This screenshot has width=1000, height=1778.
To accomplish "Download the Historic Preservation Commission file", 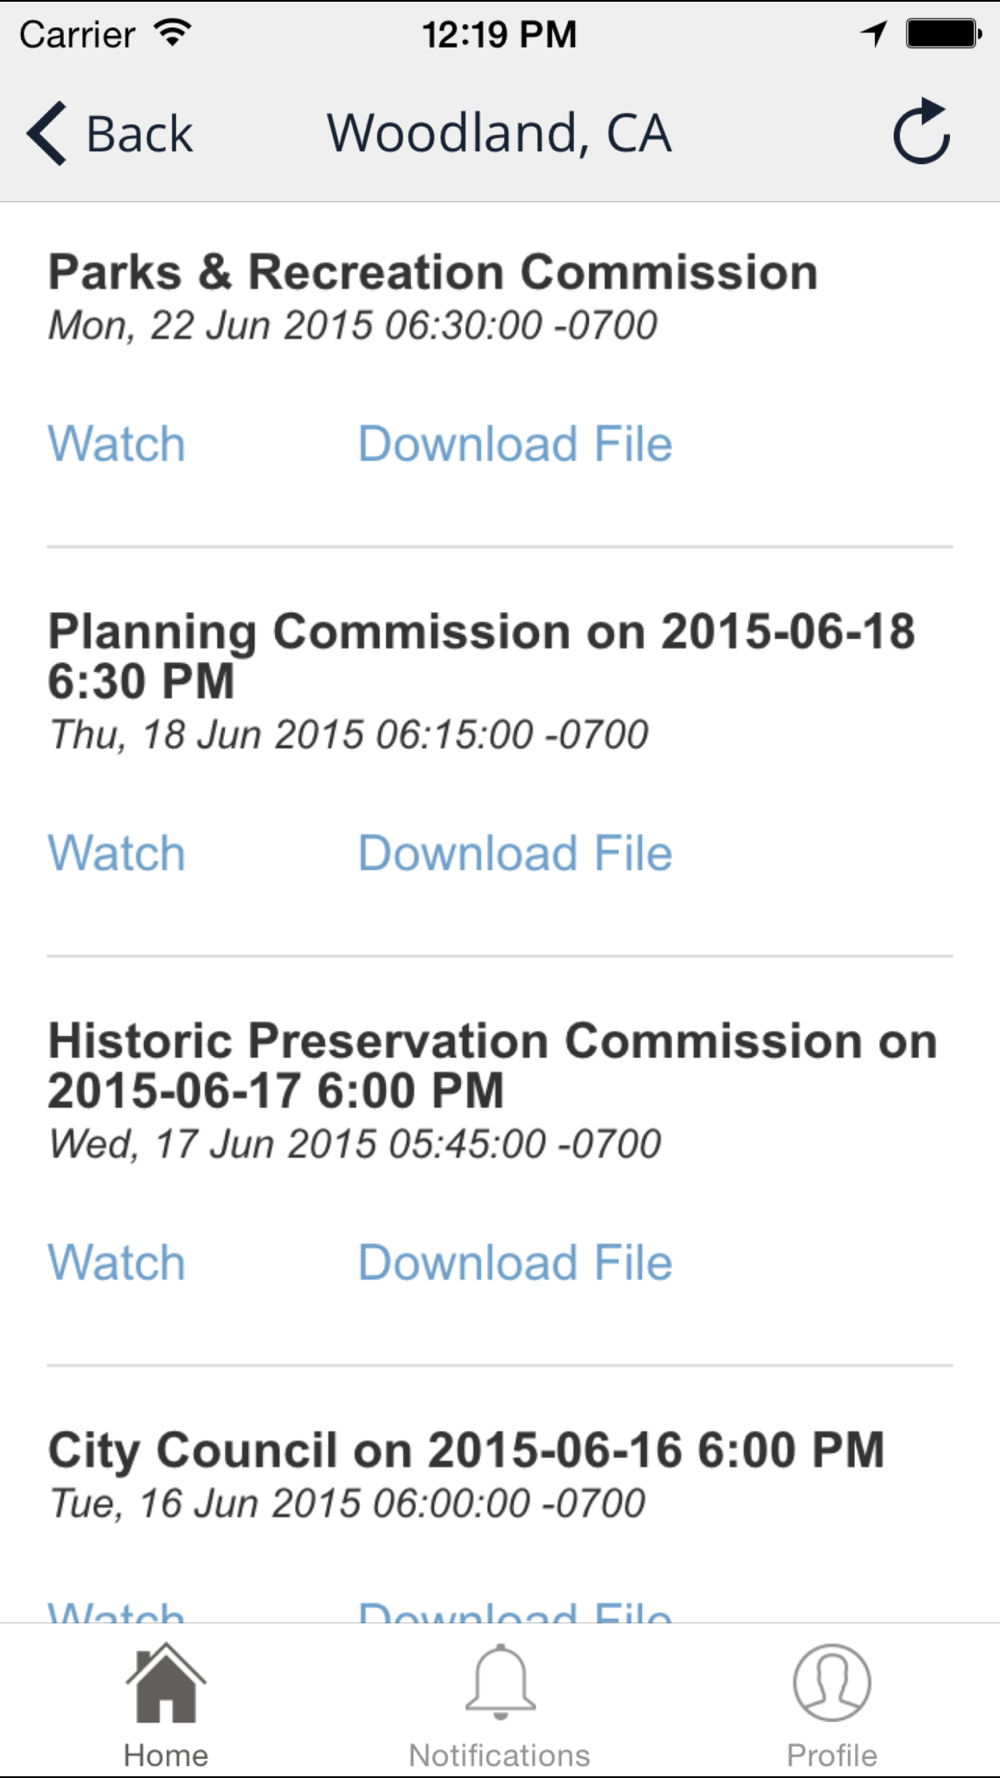I will click(x=515, y=1262).
